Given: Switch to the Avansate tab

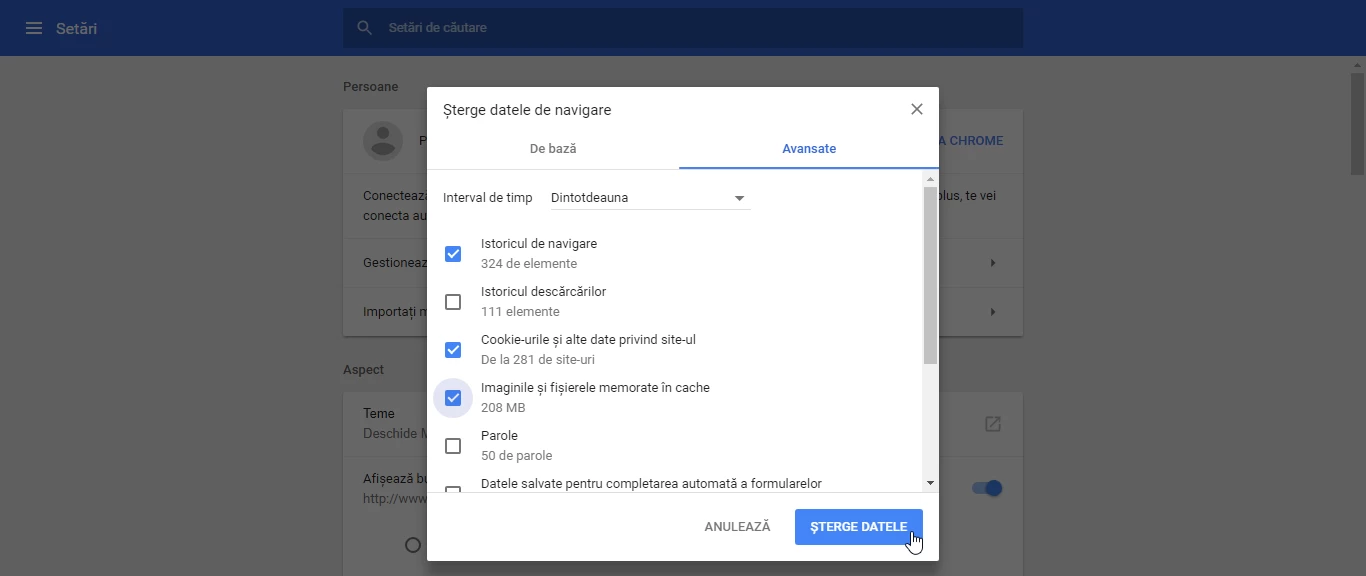Looking at the screenshot, I should pyautogui.click(x=810, y=148).
